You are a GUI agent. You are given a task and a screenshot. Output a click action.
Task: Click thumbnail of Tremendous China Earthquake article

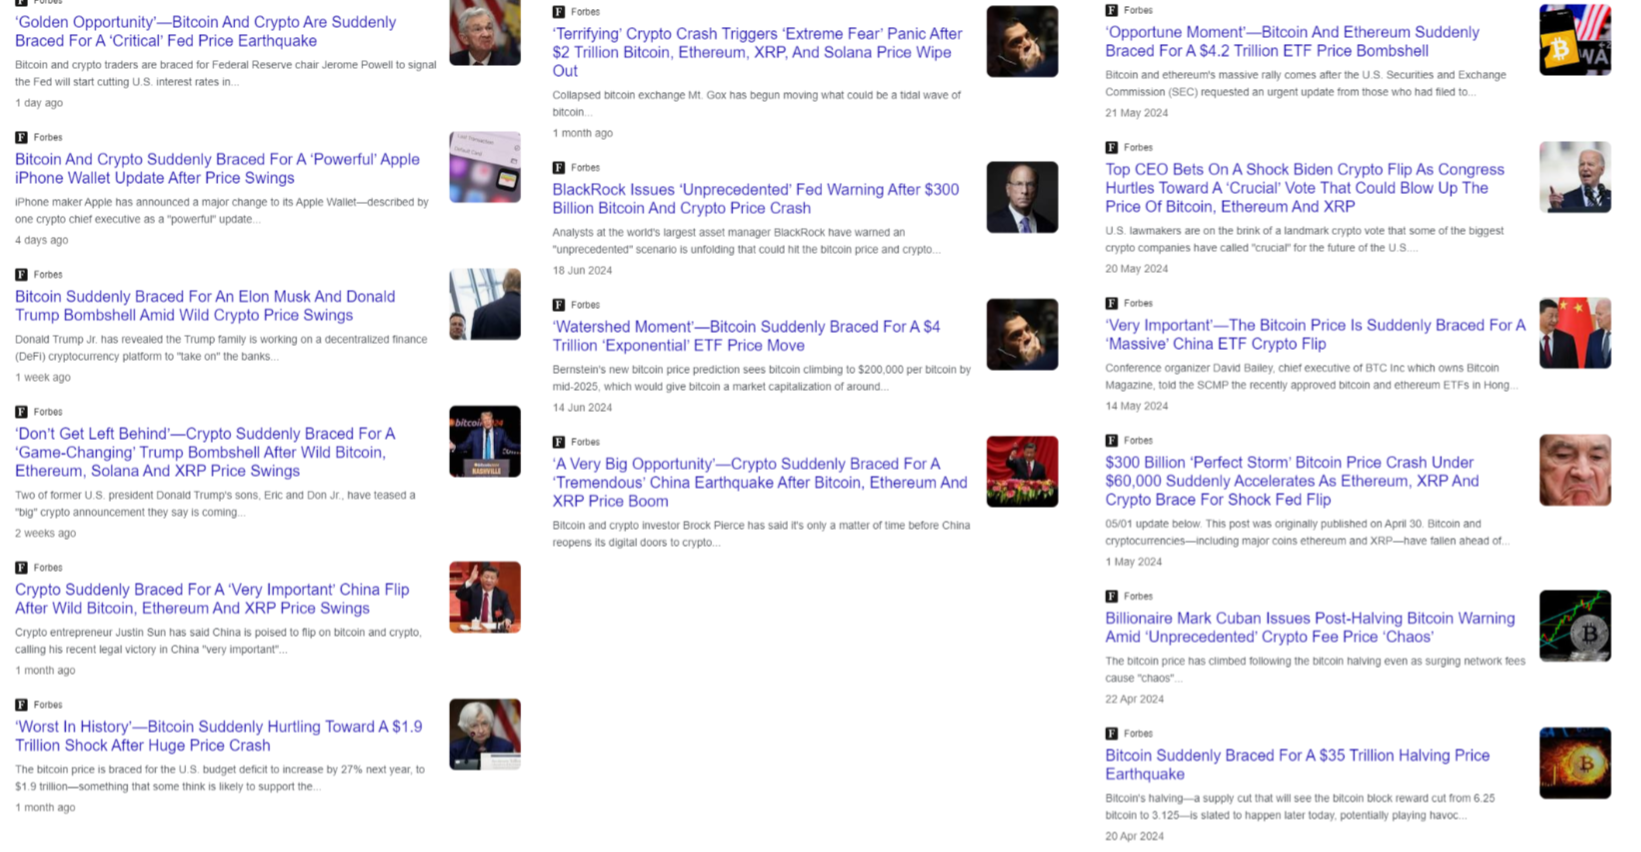(1022, 471)
